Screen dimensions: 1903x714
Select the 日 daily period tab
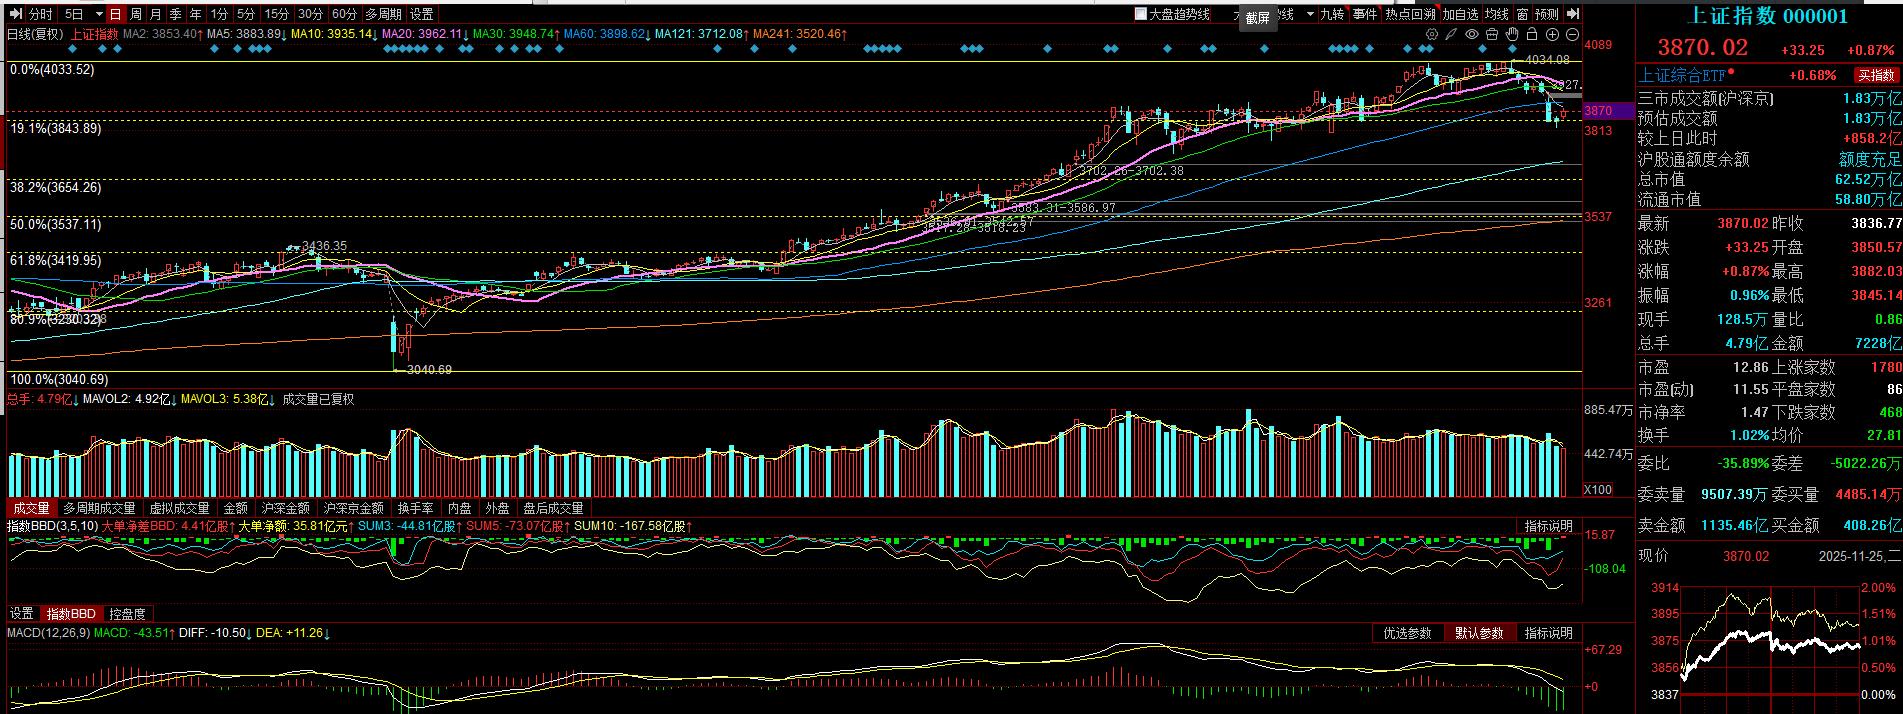[116, 14]
